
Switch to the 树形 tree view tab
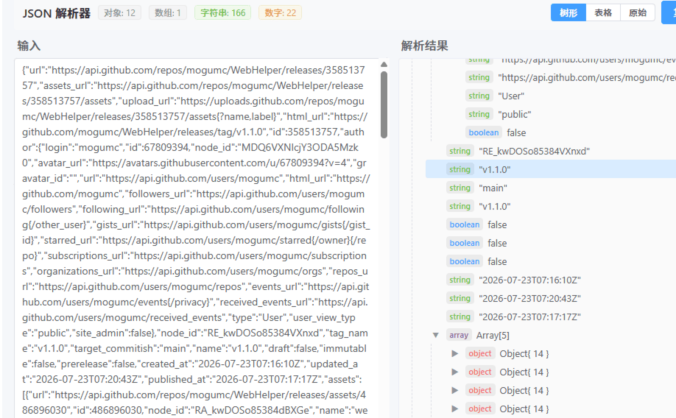point(568,13)
